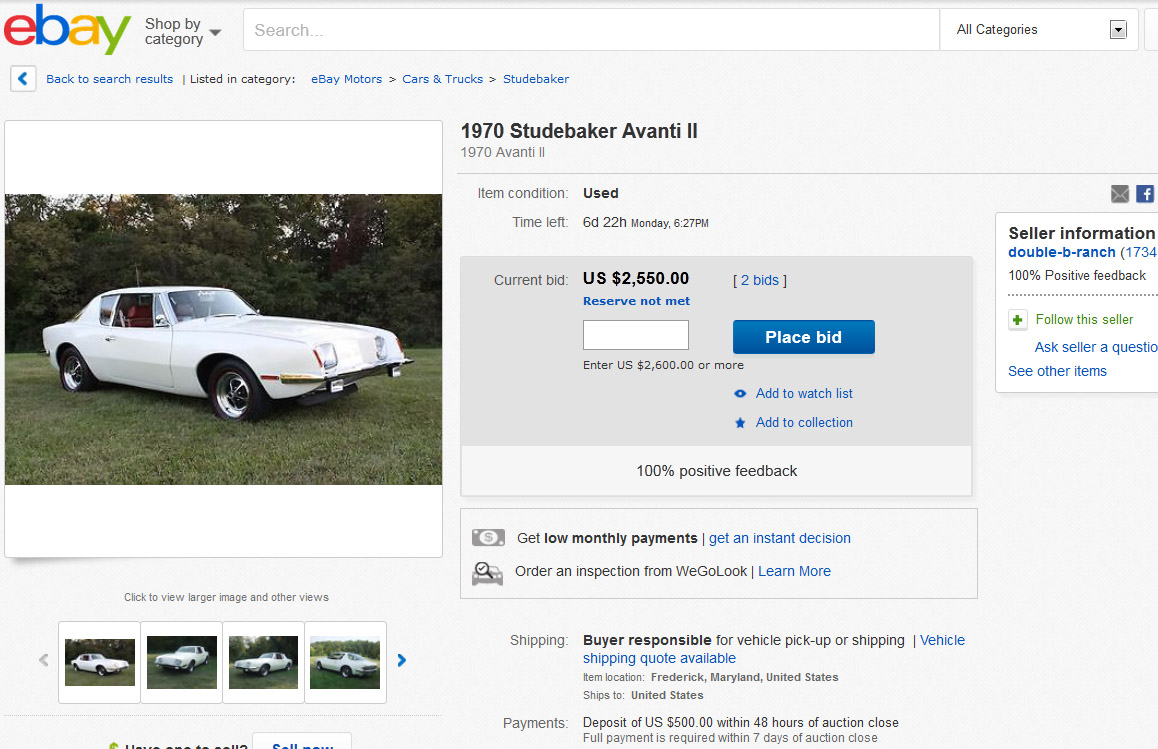This screenshot has width=1158, height=749.
Task: Open the Cars & Trucks breadcrumb
Action: pyautogui.click(x=442, y=79)
